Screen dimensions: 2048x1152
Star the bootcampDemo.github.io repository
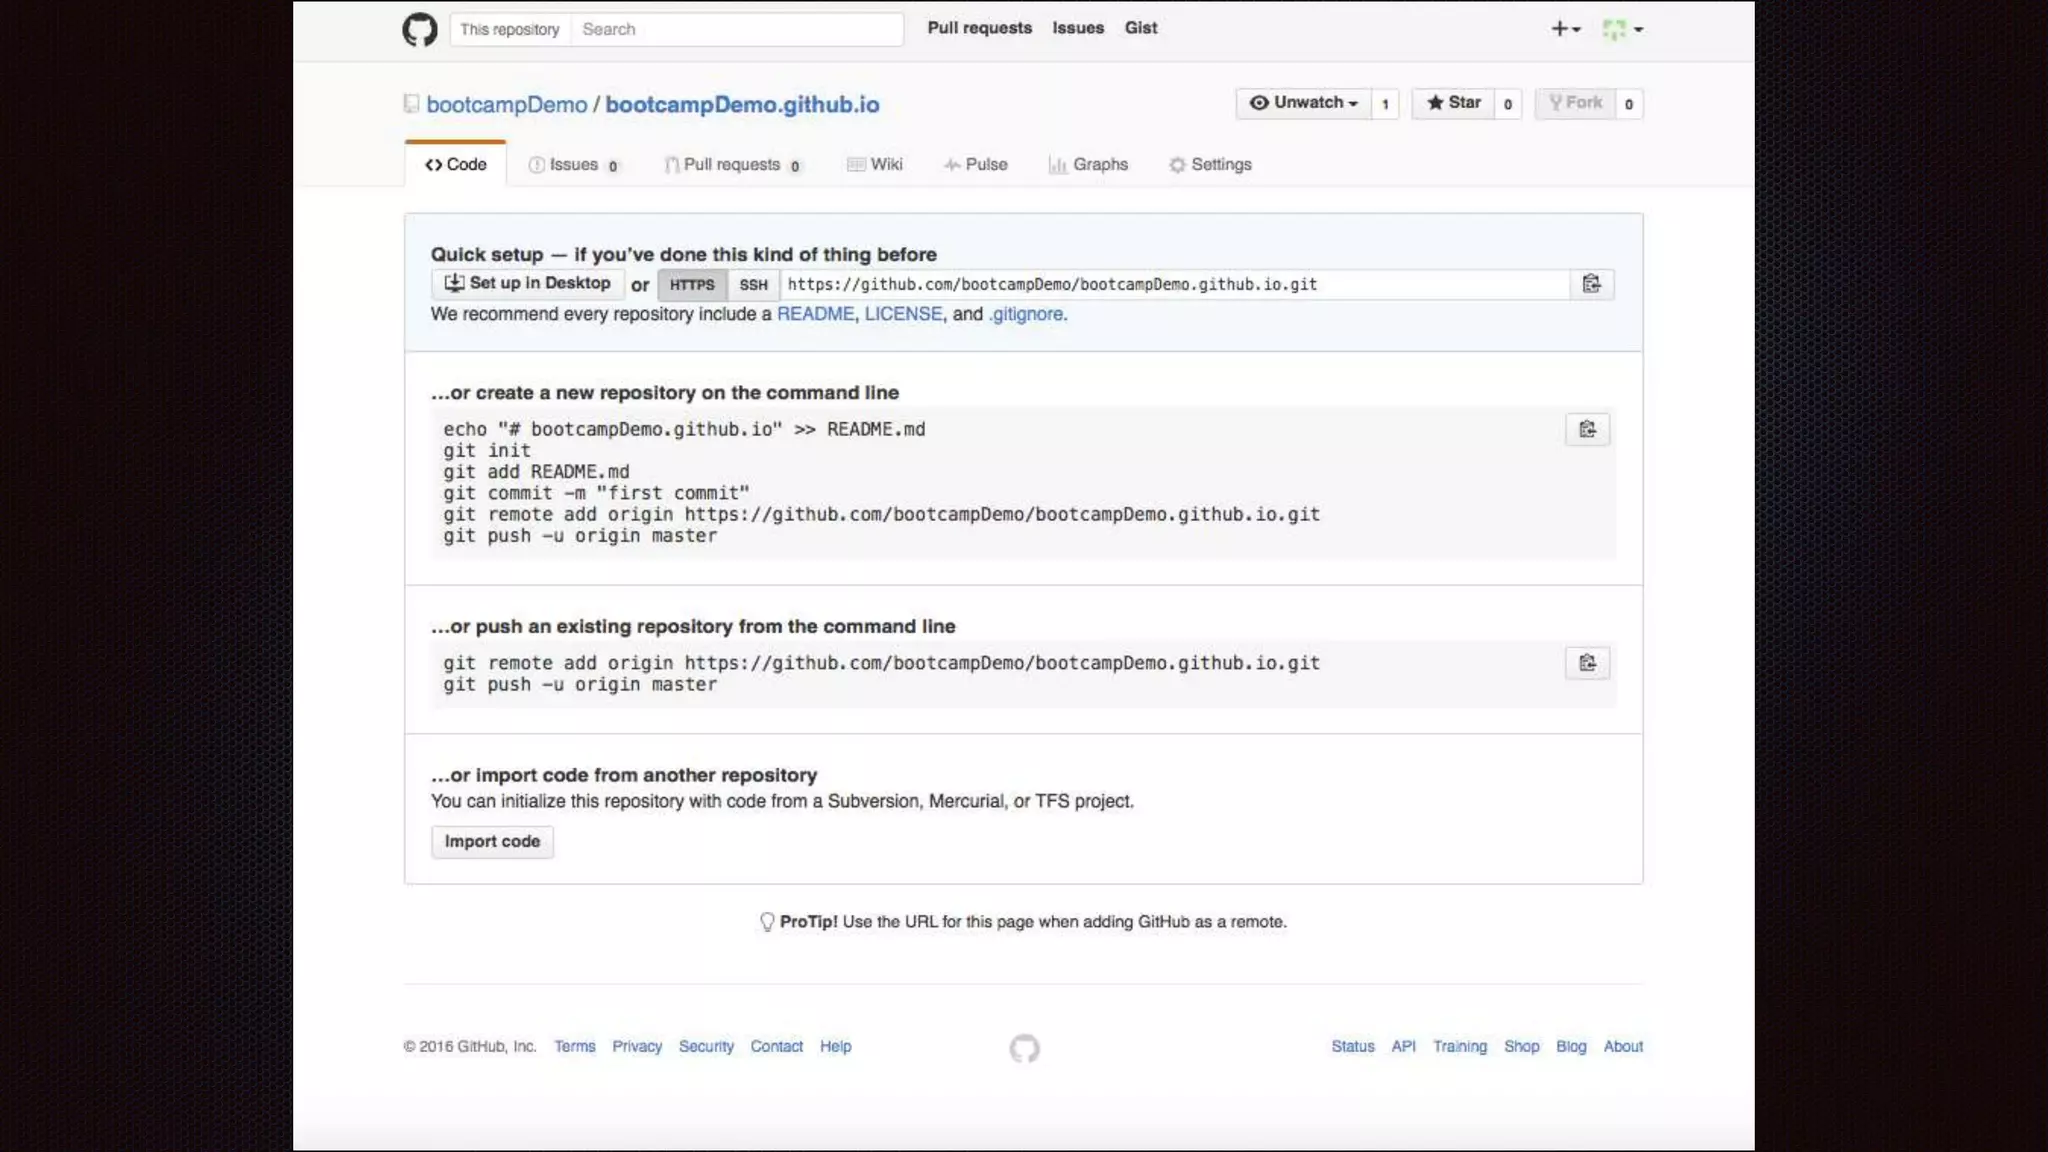1453,103
